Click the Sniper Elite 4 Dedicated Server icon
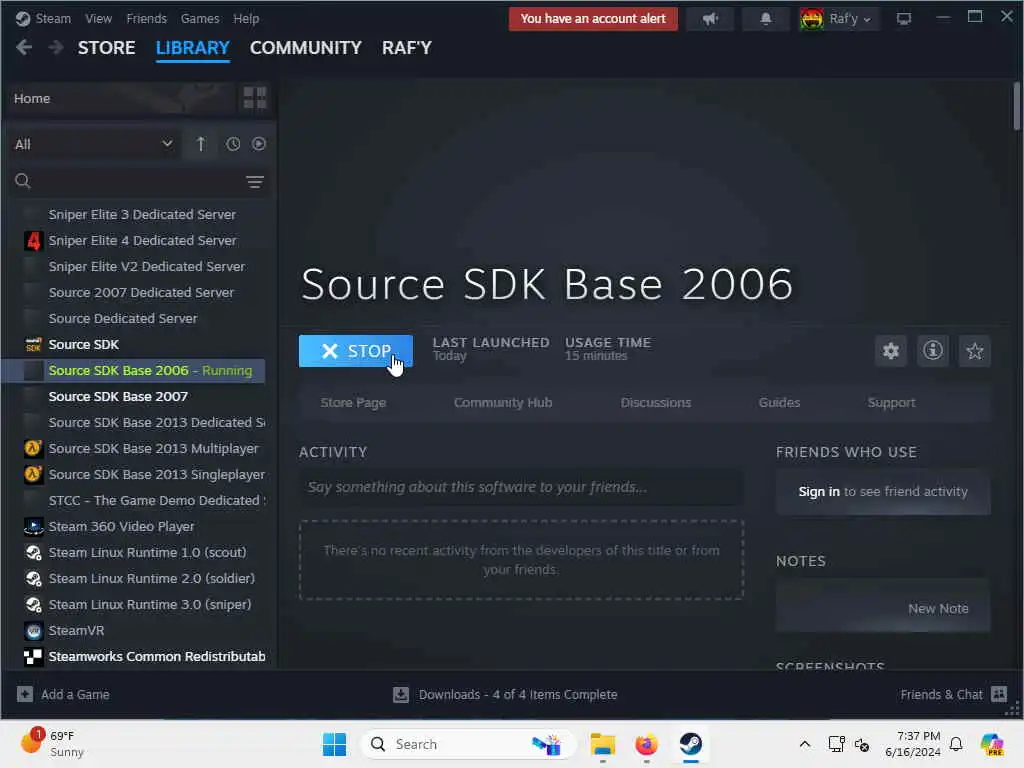This screenshot has height=768, width=1024. [x=33, y=241]
